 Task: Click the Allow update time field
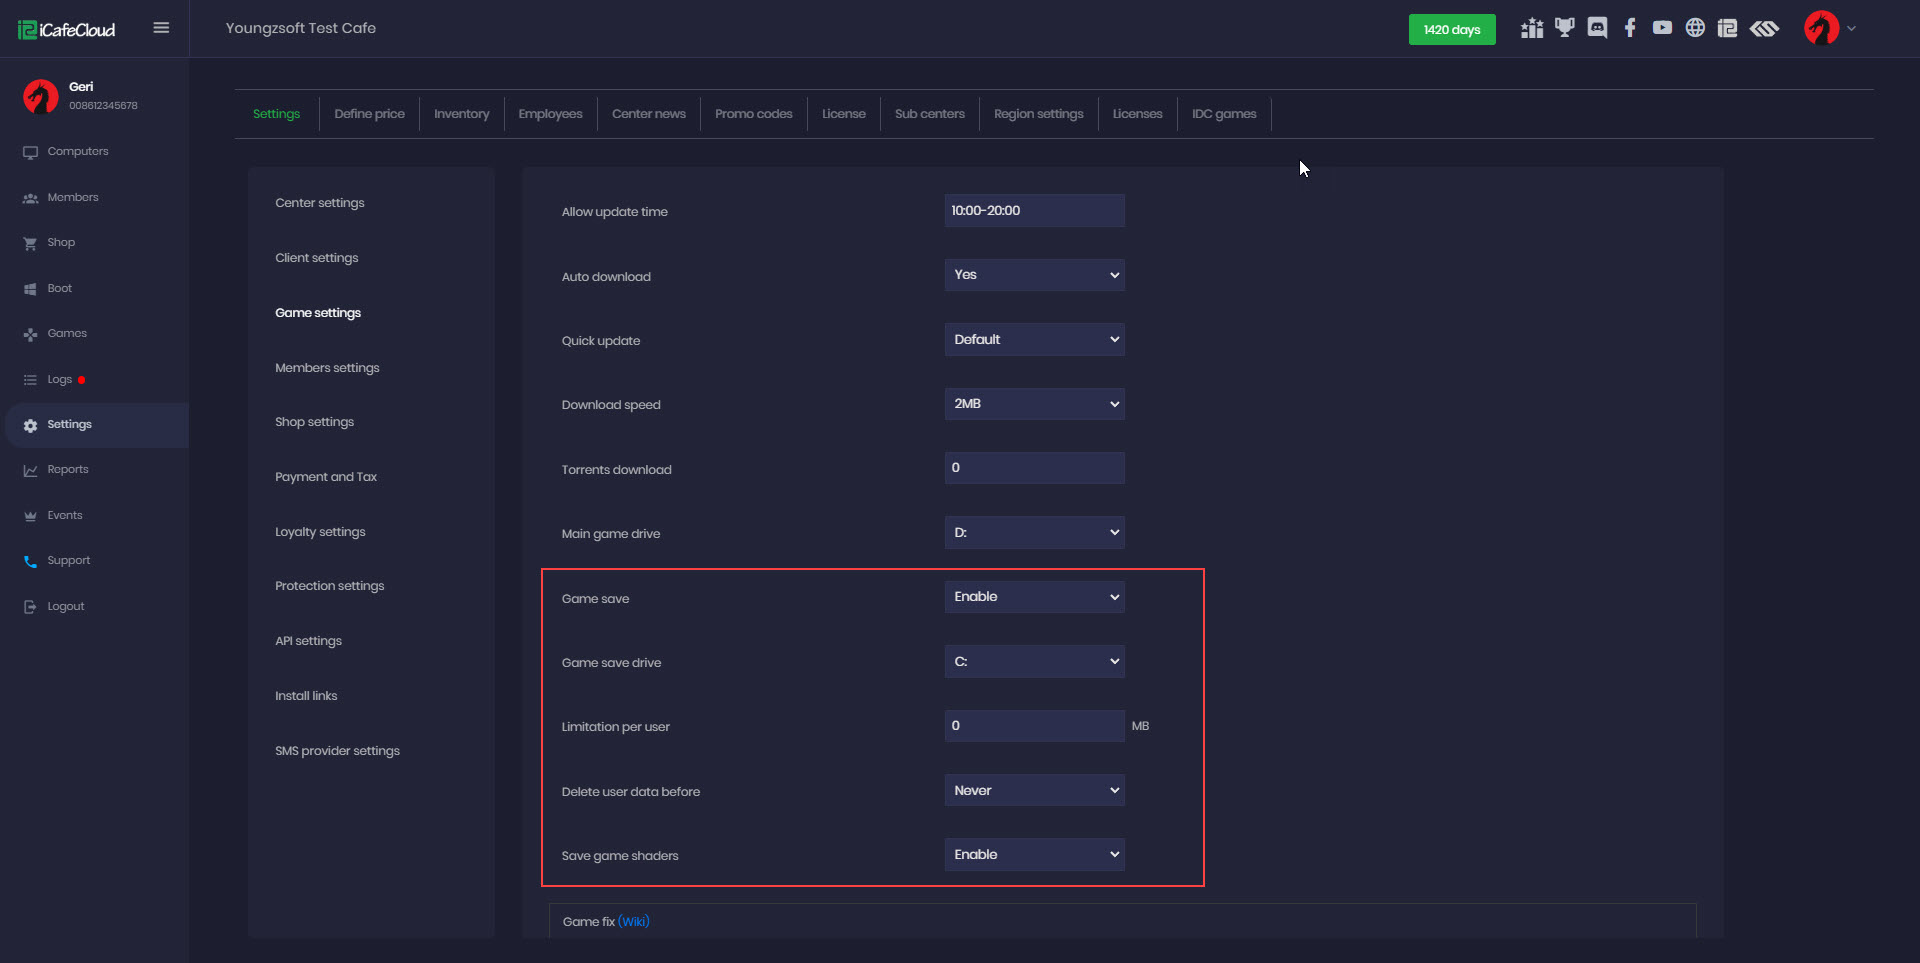pyautogui.click(x=1034, y=211)
